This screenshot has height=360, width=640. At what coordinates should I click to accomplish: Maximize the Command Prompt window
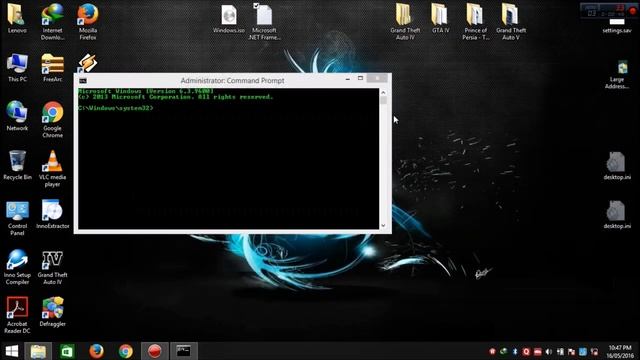(x=360, y=78)
